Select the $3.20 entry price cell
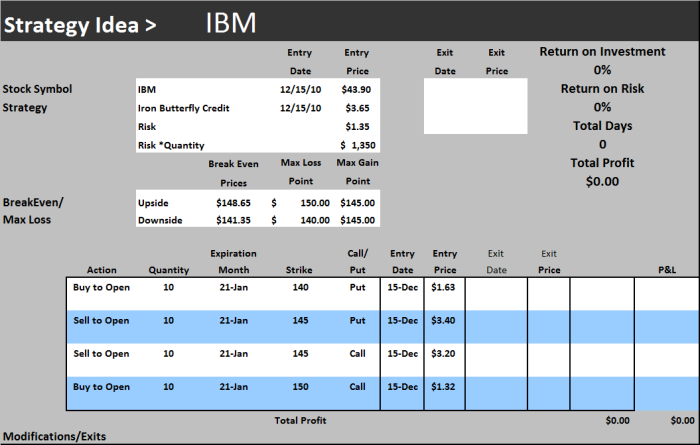Viewport: 700px width, 445px height. click(443, 354)
